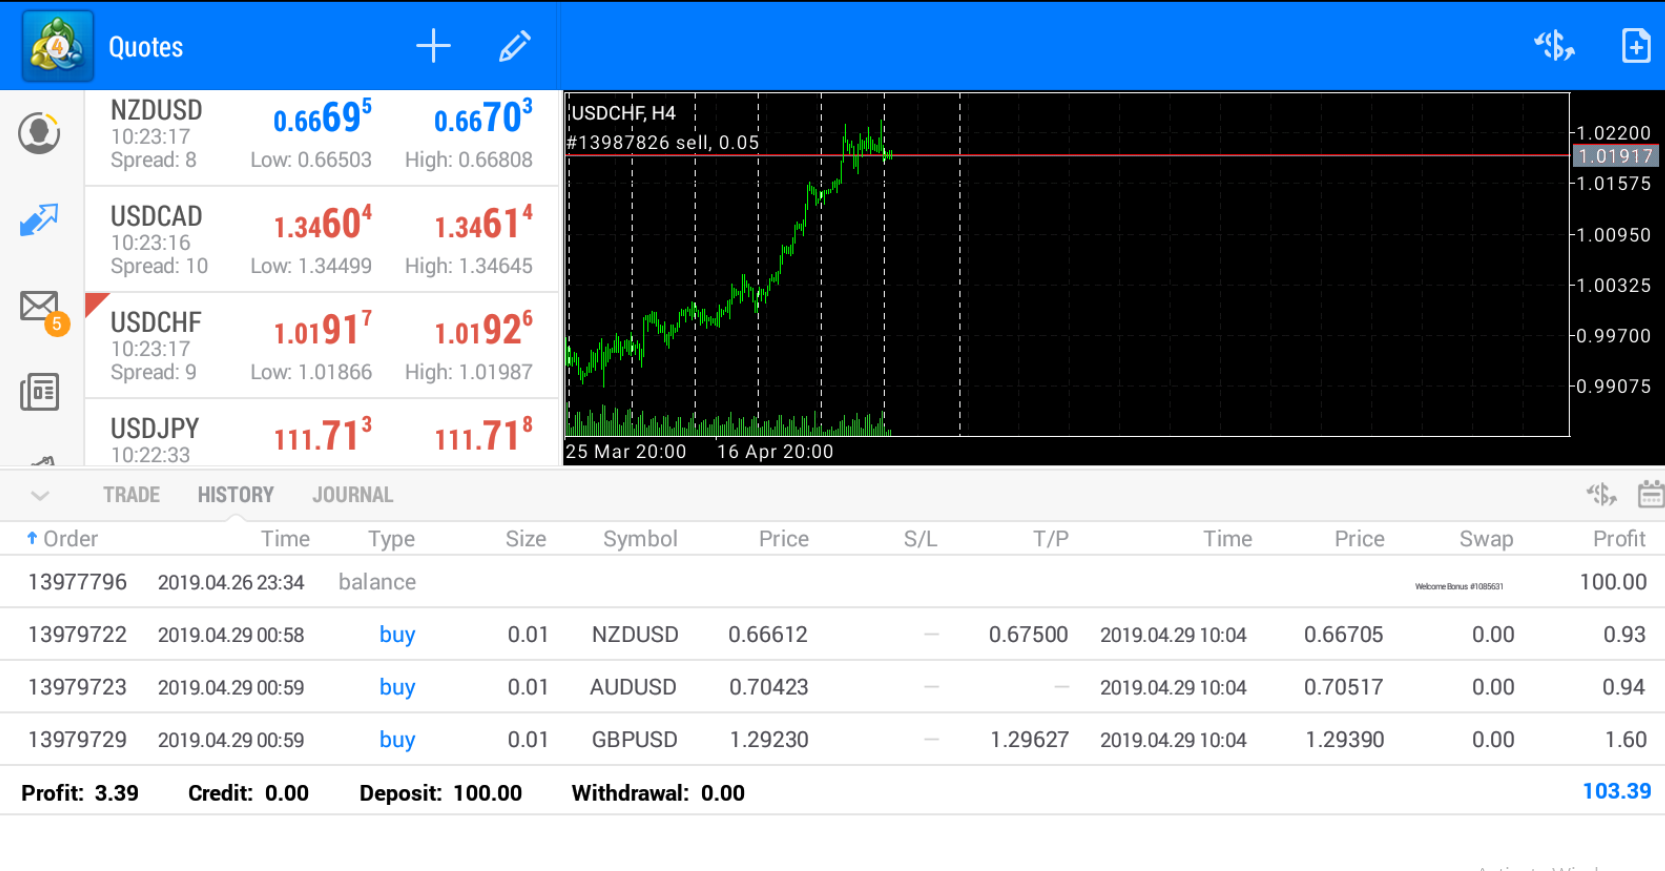Click the Credit: 0.00 summary

248,793
